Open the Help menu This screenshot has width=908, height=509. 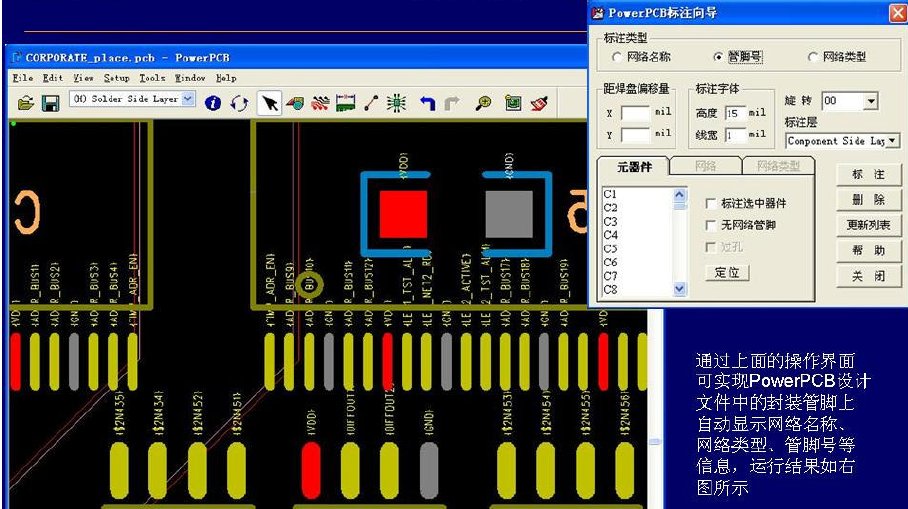[226, 78]
